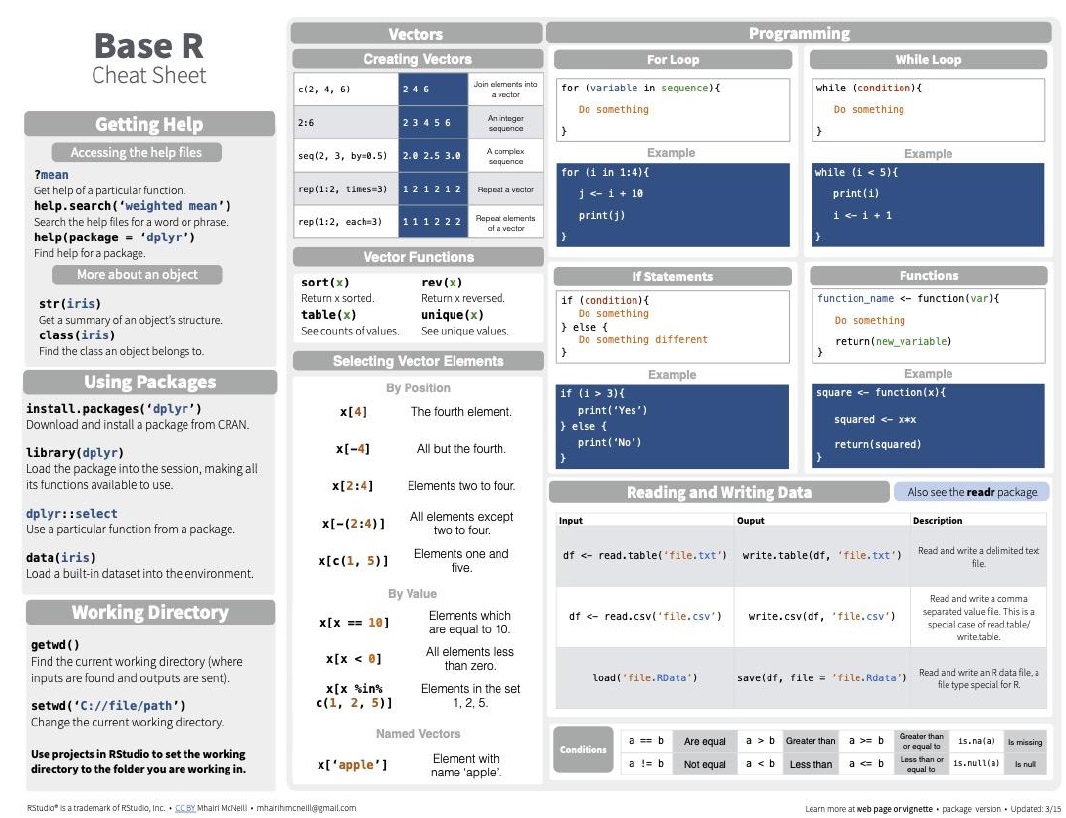Select the Using Packages section header
The image size is (1066, 818).
click(149, 382)
